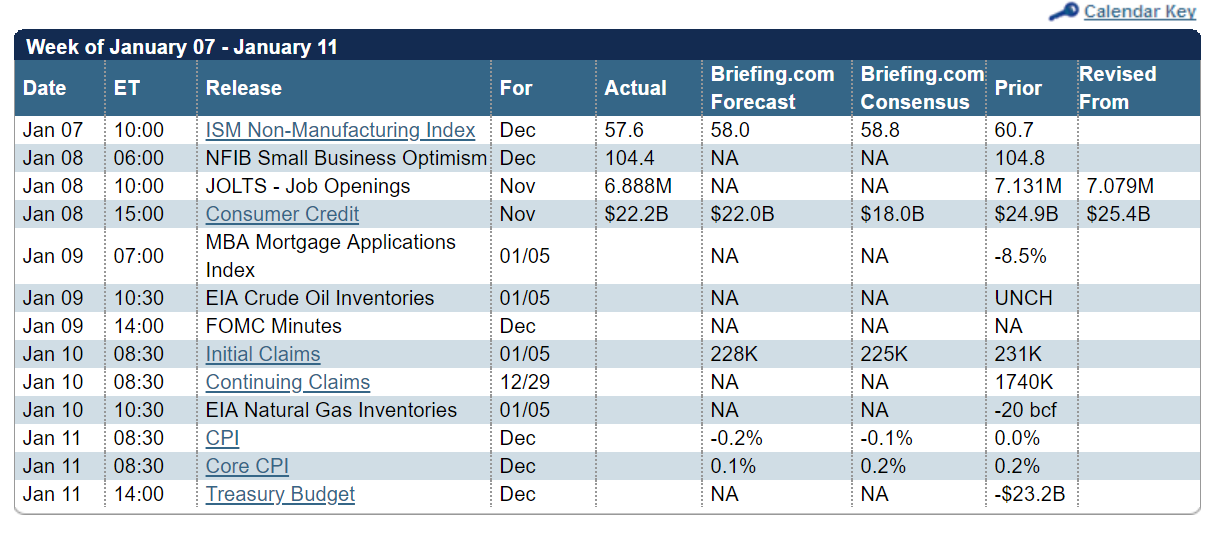Open the Consumer Credit release link
This screenshot has height=536, width=1218.
pos(282,214)
